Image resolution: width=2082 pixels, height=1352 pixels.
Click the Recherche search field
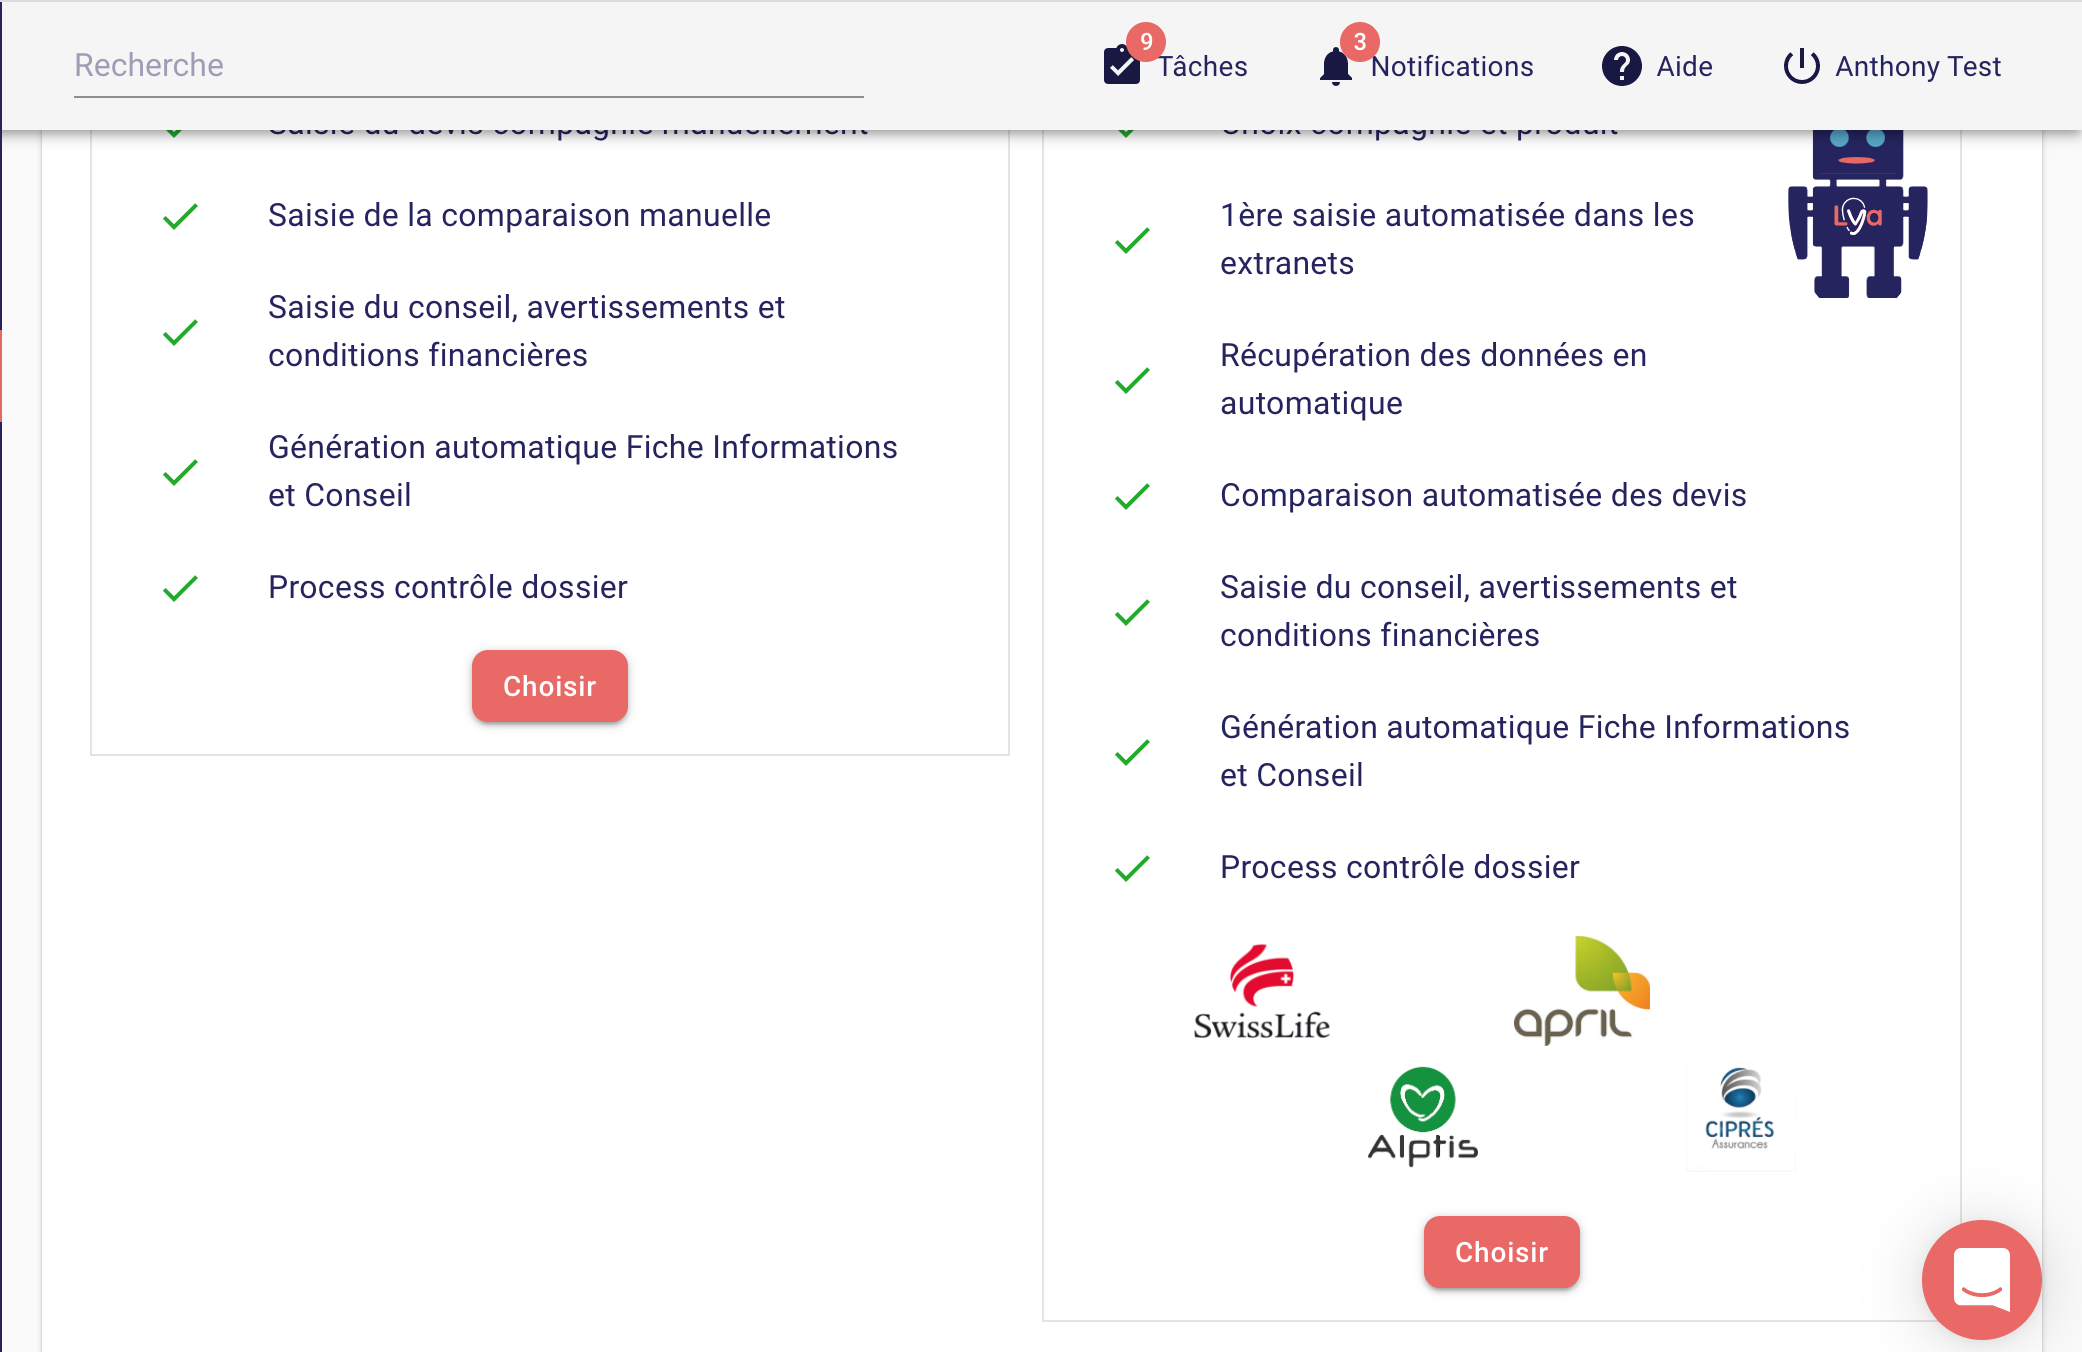click(468, 66)
